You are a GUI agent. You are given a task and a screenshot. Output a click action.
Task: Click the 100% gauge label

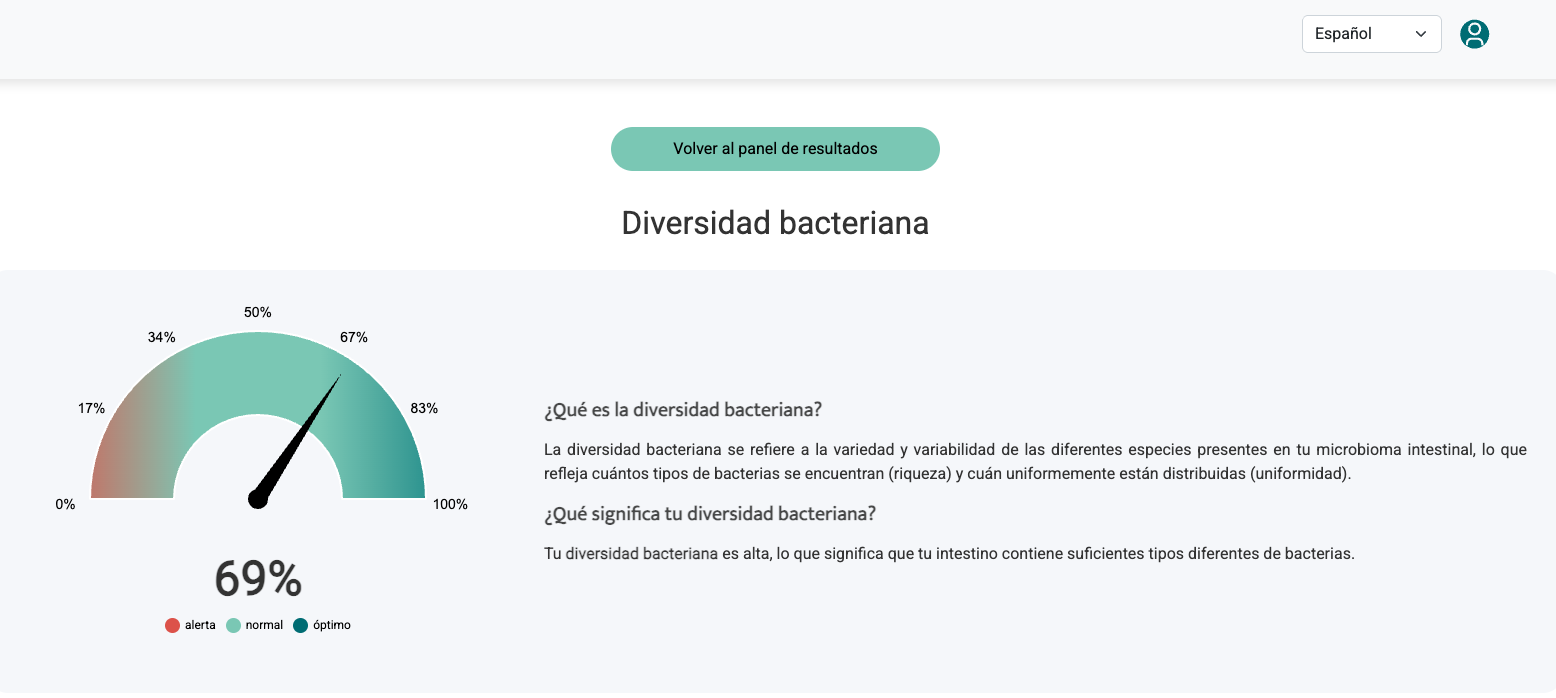[450, 505]
